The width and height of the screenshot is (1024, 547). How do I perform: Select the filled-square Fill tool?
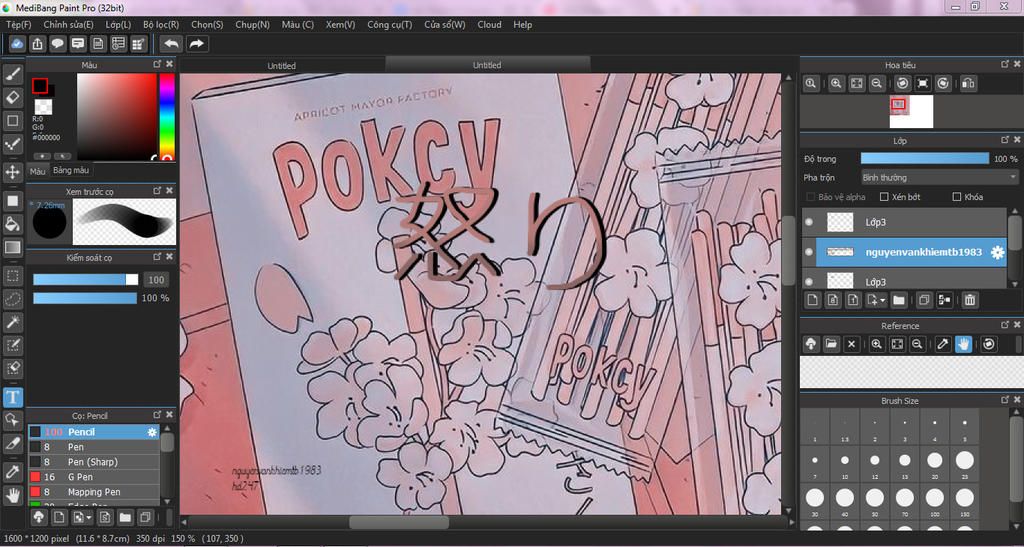[12, 201]
